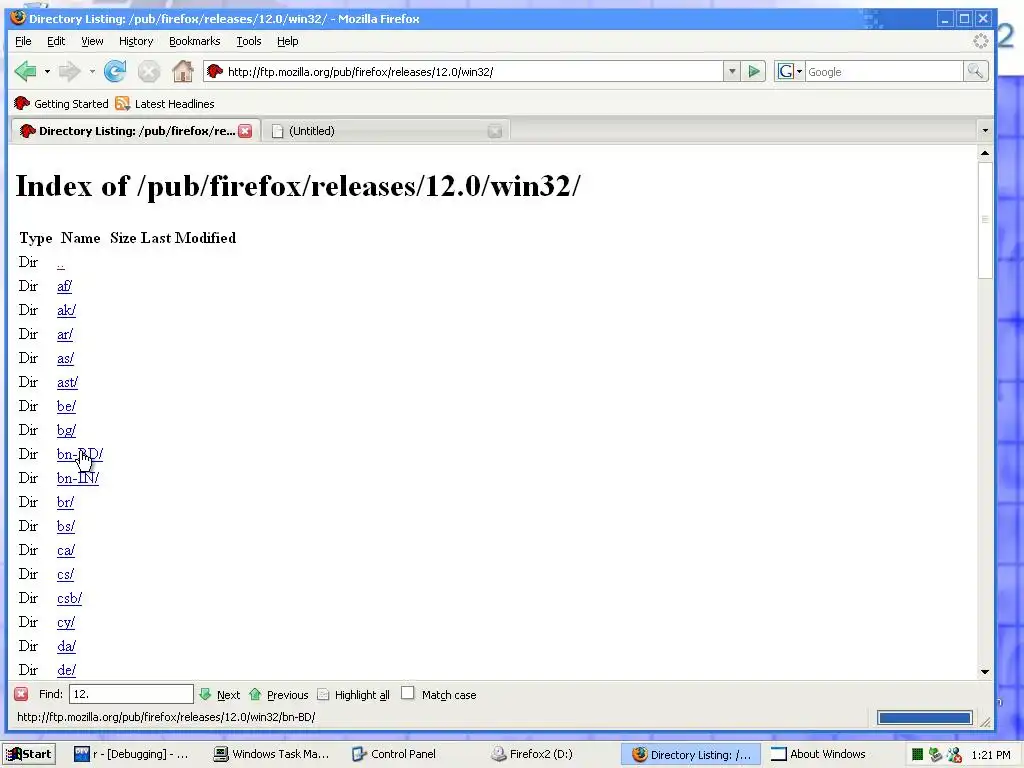
Task: Open the cy/ directory link
Action: pyautogui.click(x=65, y=622)
